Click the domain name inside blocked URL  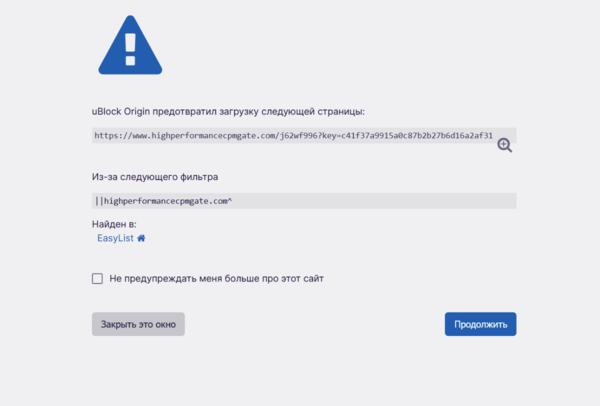click(210, 135)
